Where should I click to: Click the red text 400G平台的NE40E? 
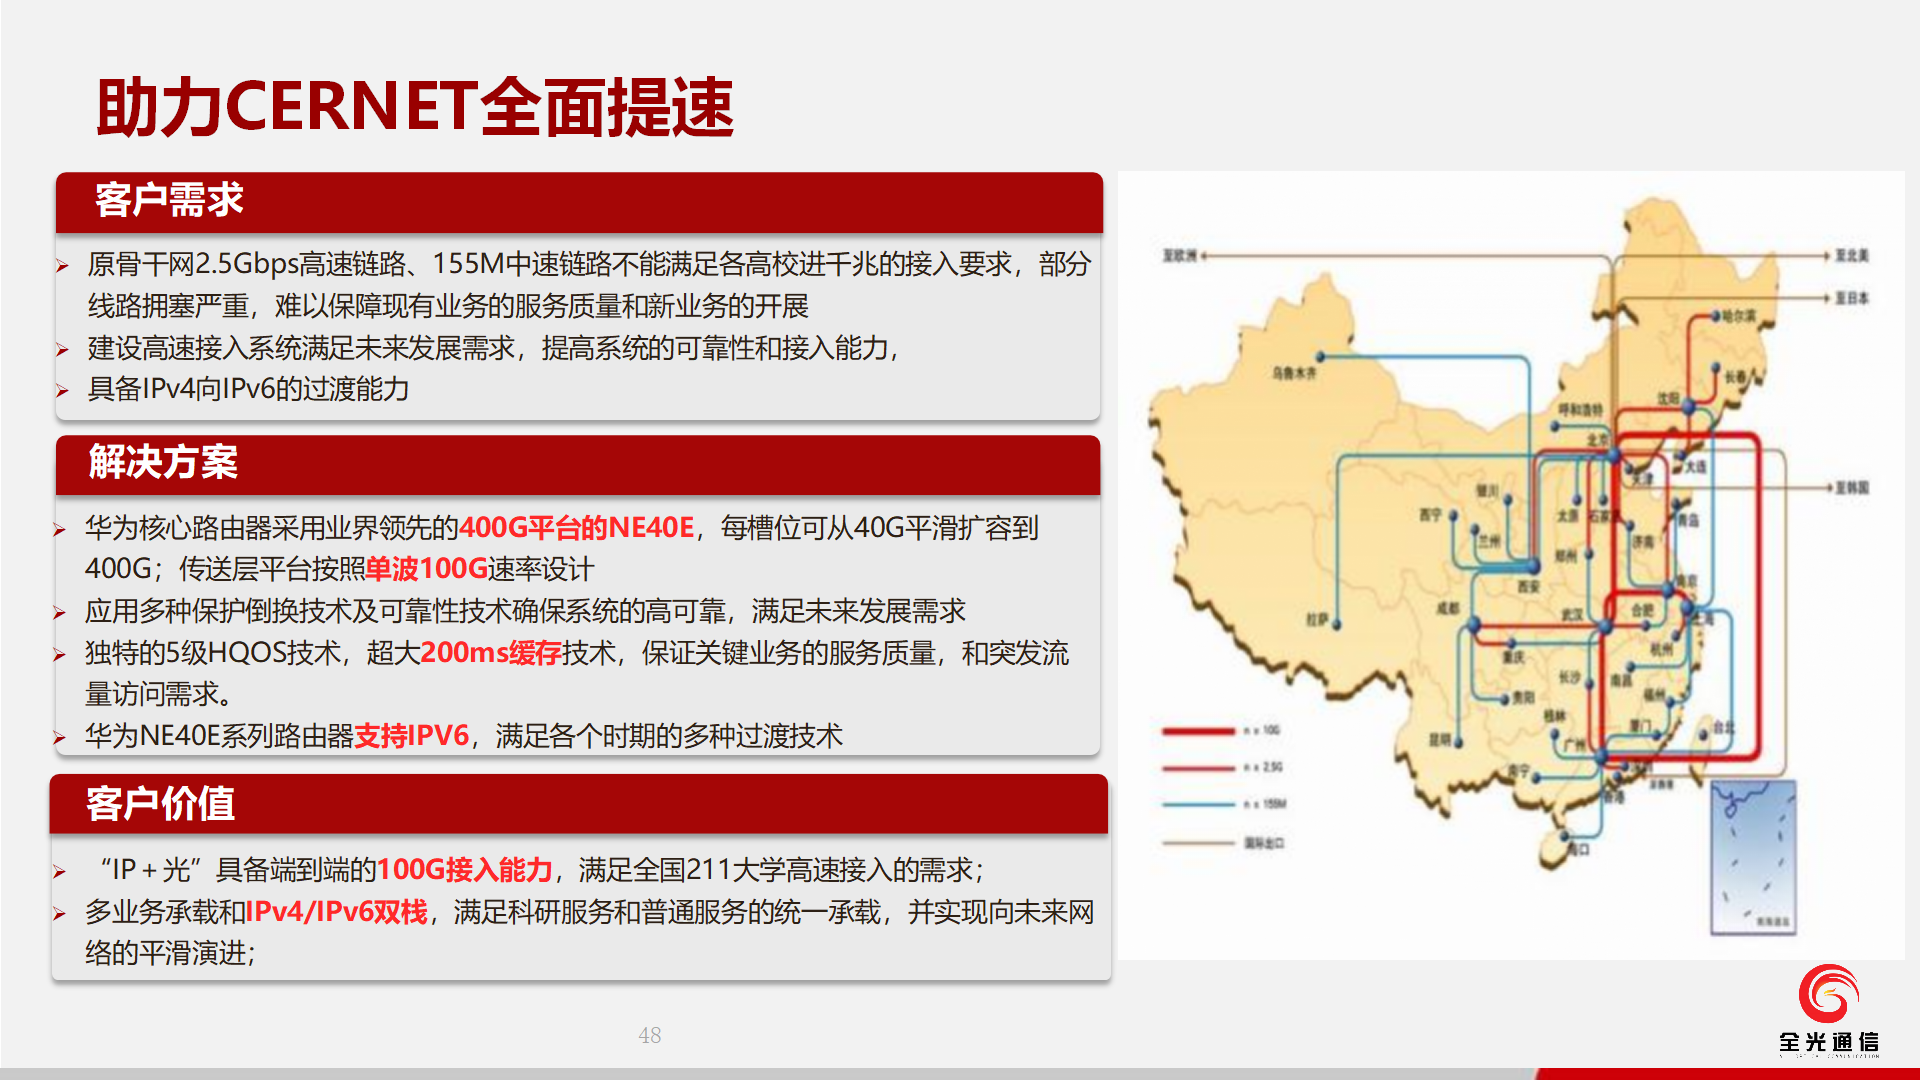coord(576,527)
